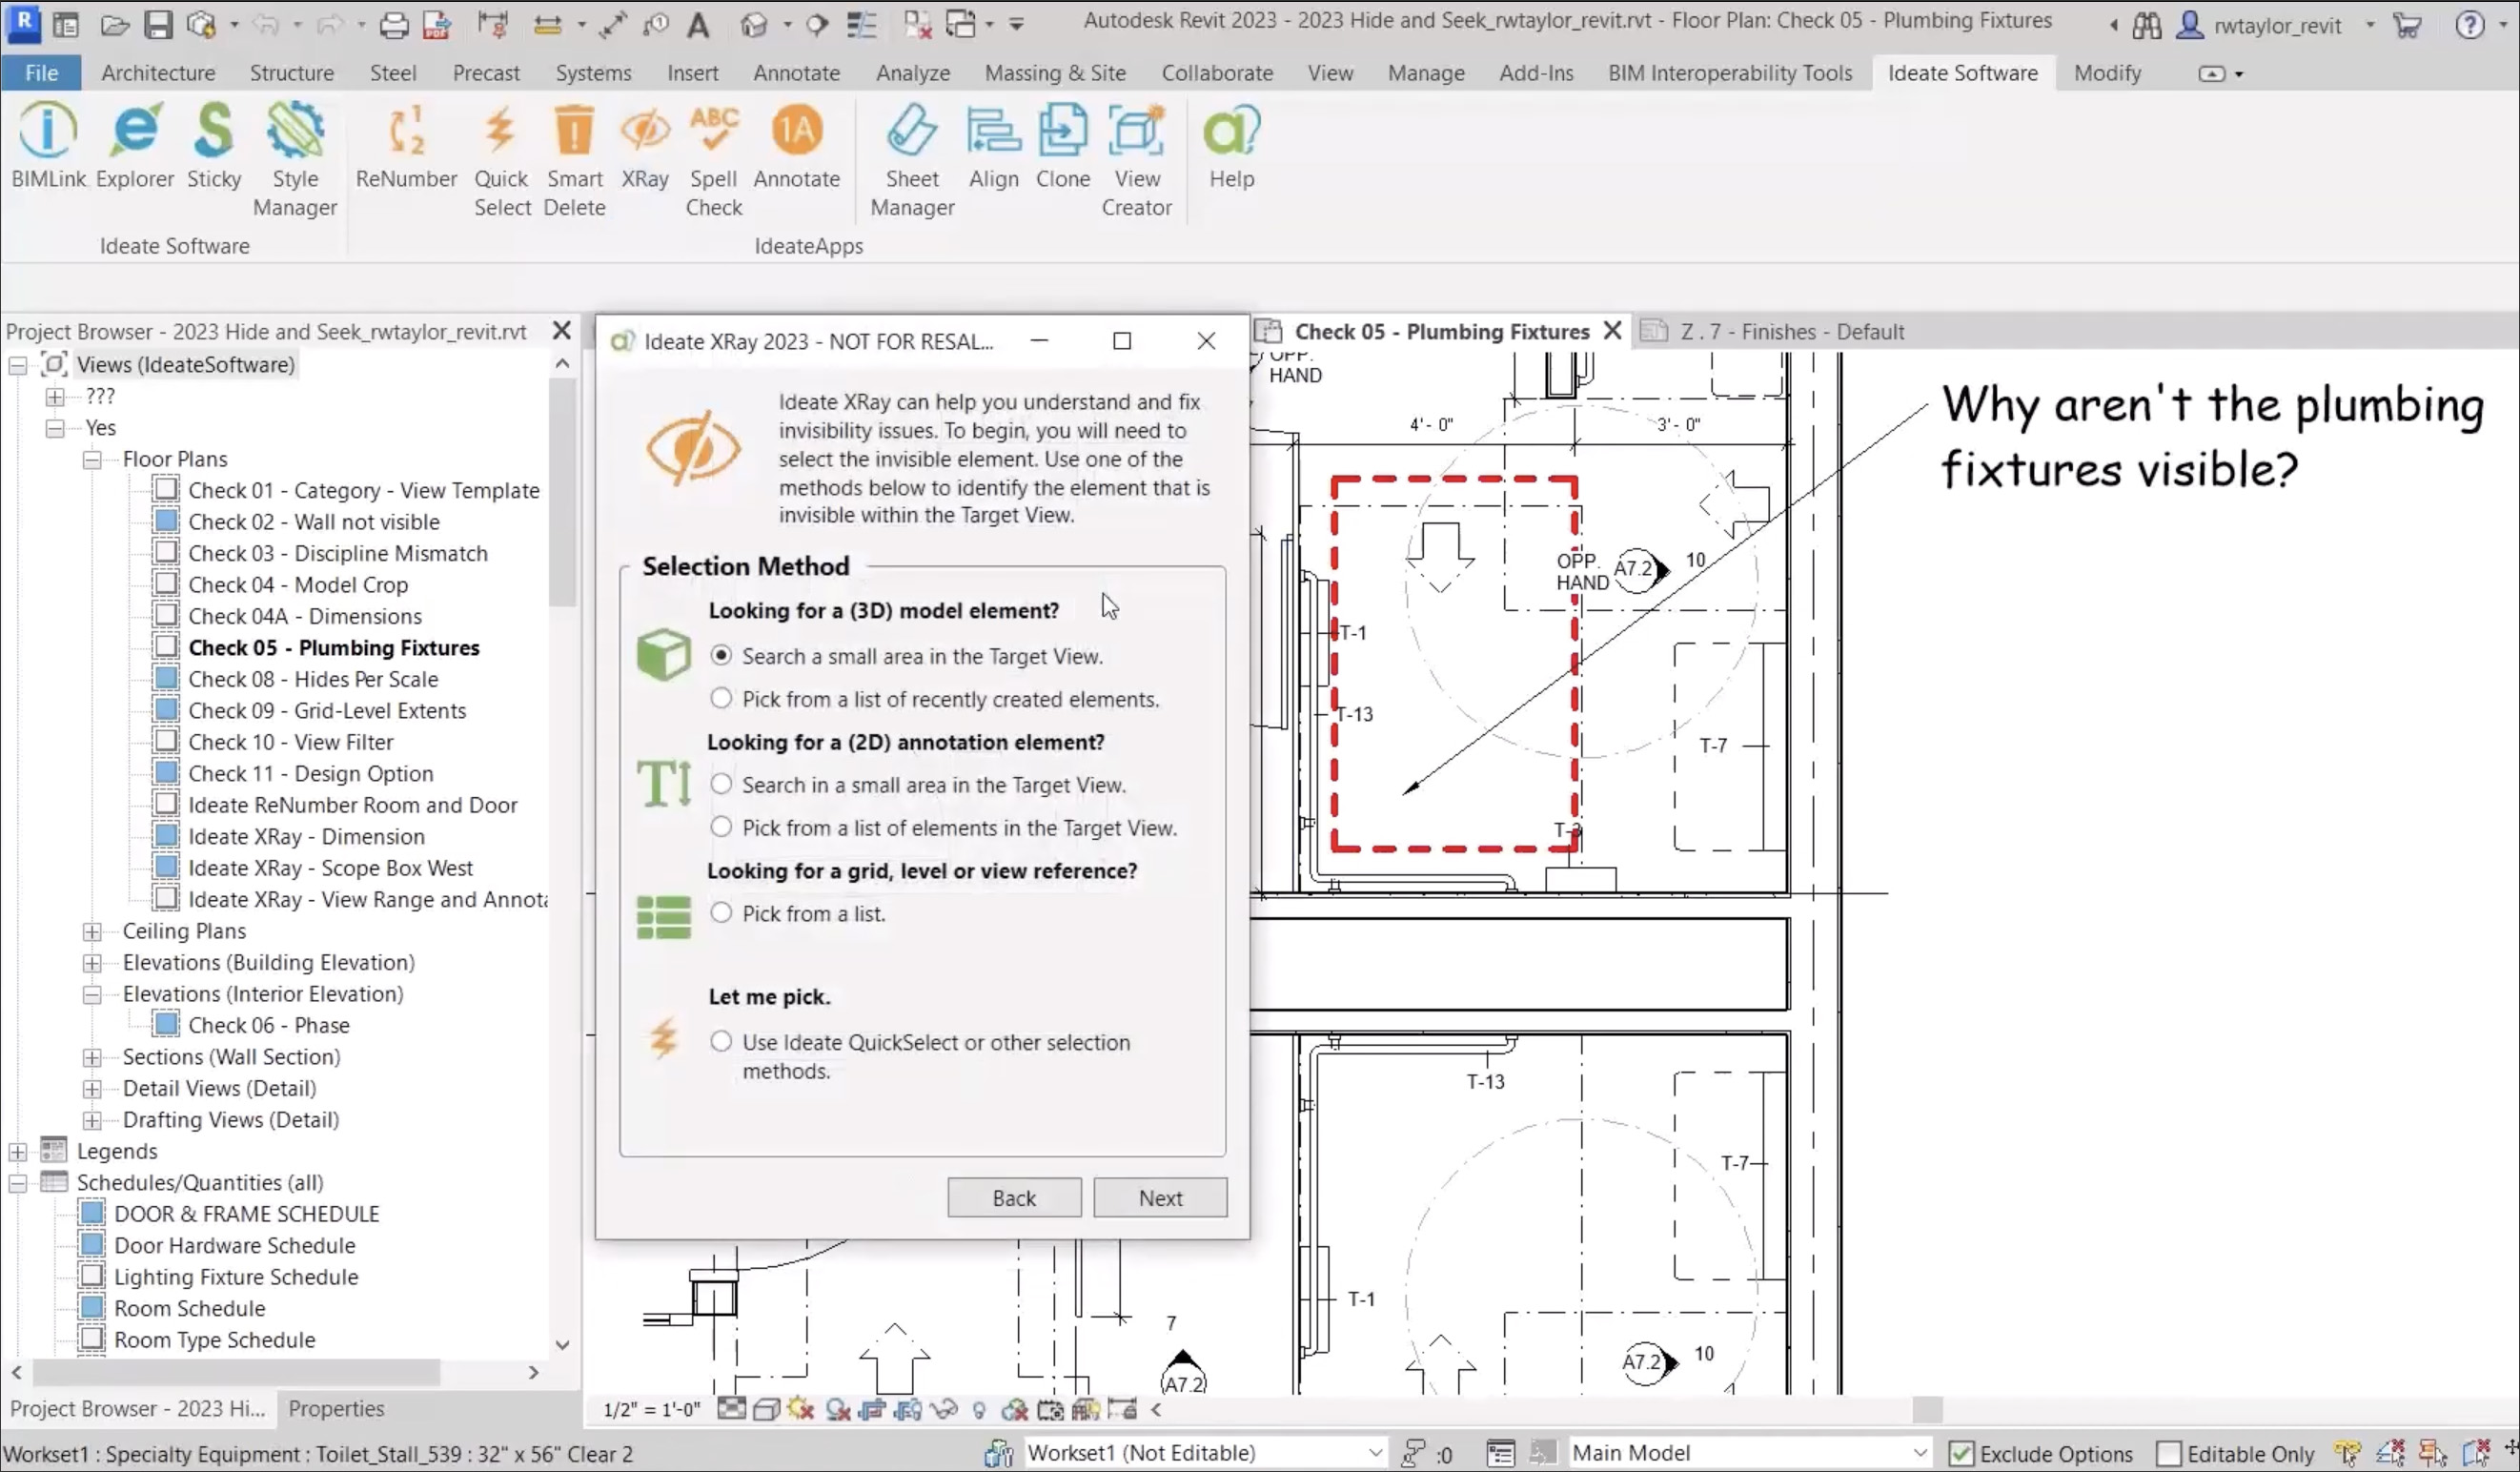Image resolution: width=2520 pixels, height=1472 pixels.
Task: Open Ideate Align tool
Action: pos(994,146)
